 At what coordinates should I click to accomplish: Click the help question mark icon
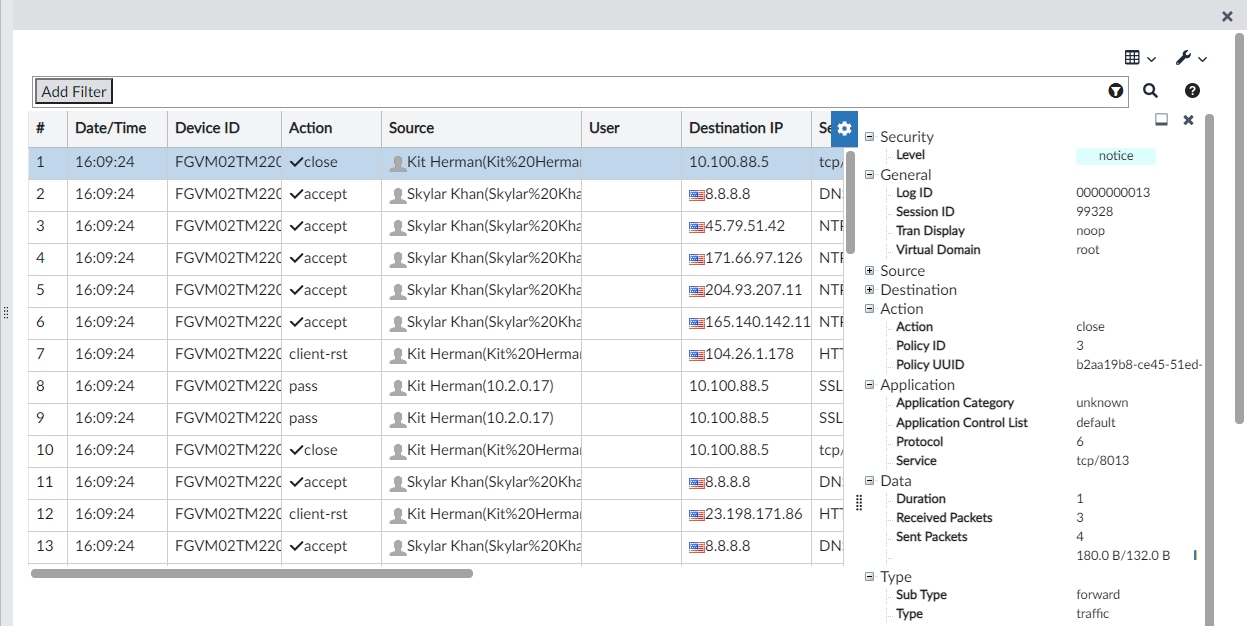coord(1192,91)
